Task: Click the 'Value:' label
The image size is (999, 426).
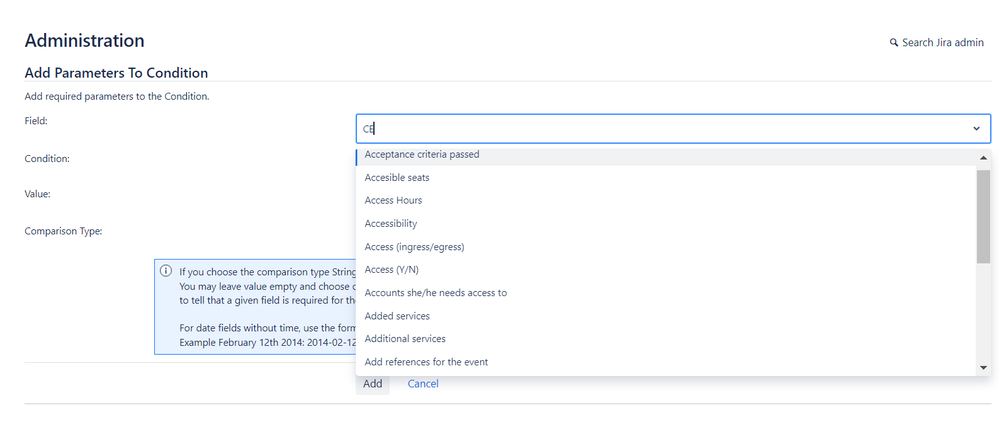Action: [38, 194]
